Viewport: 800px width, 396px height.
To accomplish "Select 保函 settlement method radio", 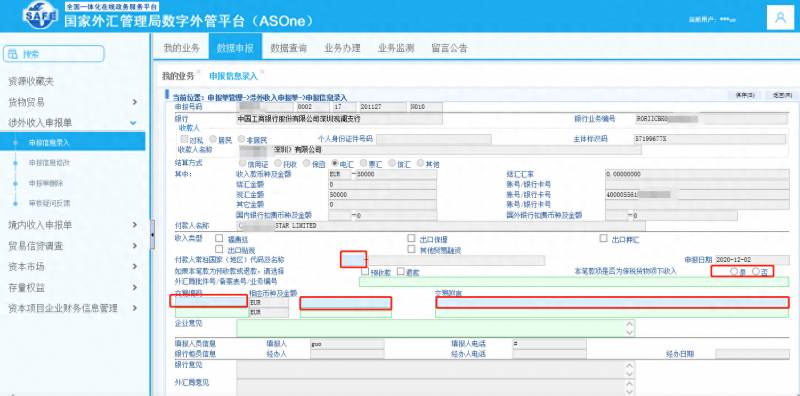I will (306, 163).
